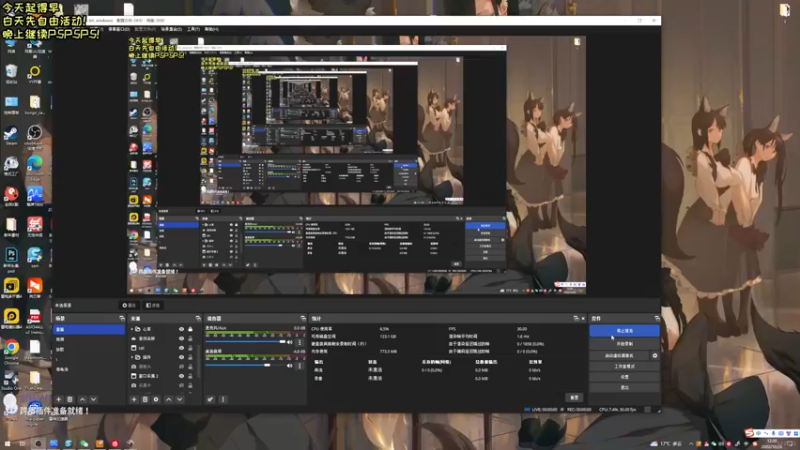The width and height of the screenshot is (800, 450).
Task: Click the 停止推流 stop streaming button
Action: coord(624,331)
